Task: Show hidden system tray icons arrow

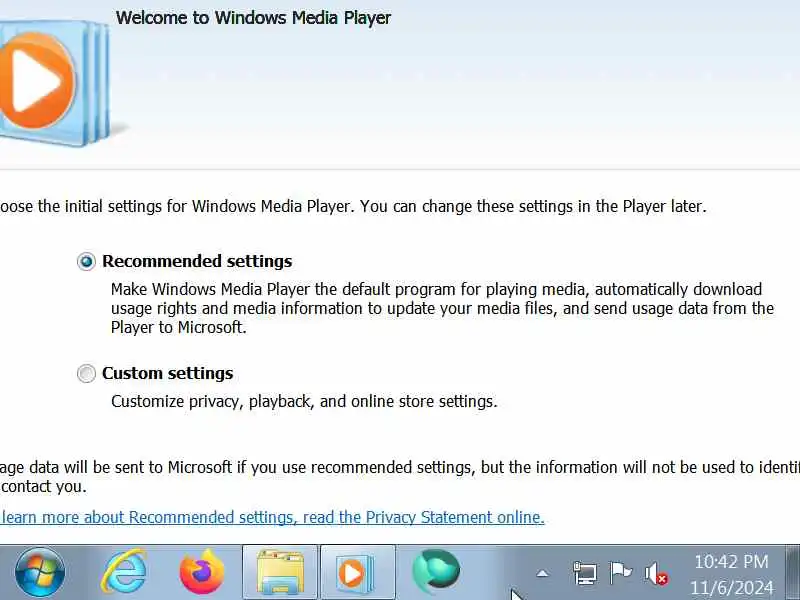Action: (542, 573)
